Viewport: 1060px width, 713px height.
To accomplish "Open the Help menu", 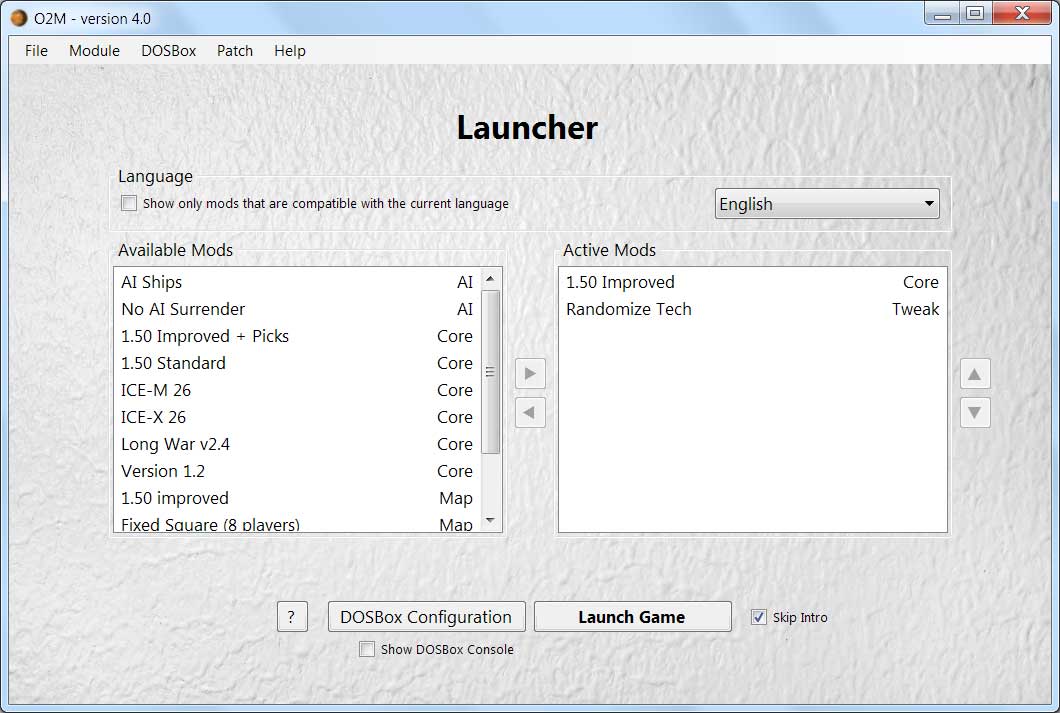I will coord(290,51).
